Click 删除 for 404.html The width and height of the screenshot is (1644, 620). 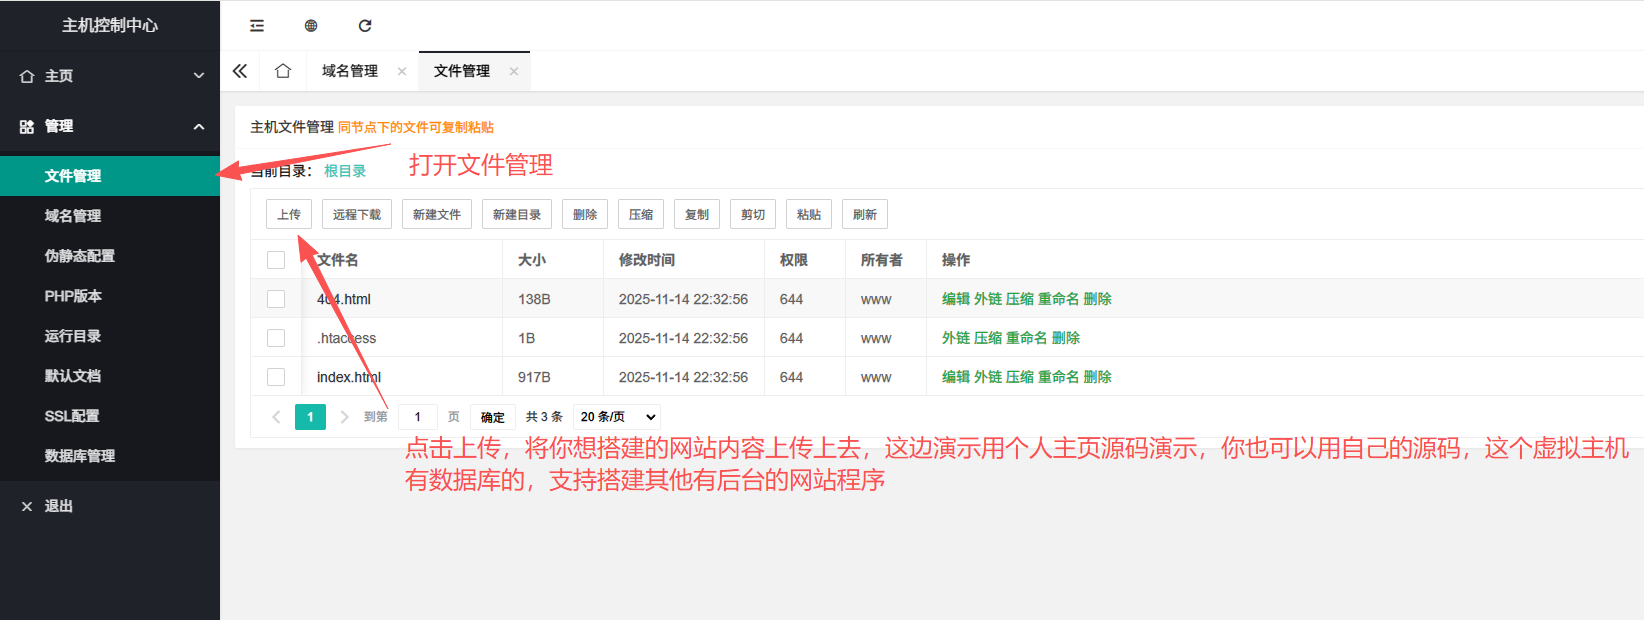click(1098, 299)
